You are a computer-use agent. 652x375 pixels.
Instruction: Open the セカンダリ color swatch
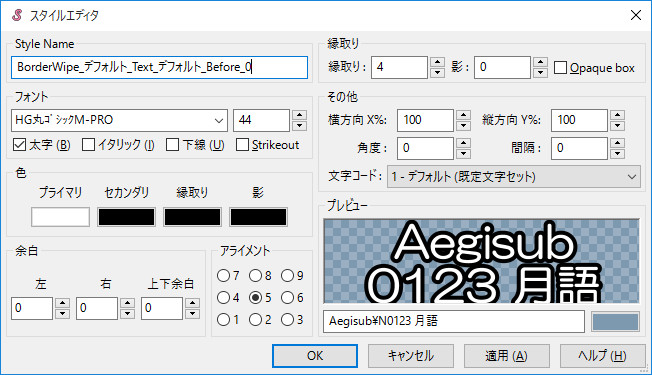[x=126, y=217]
